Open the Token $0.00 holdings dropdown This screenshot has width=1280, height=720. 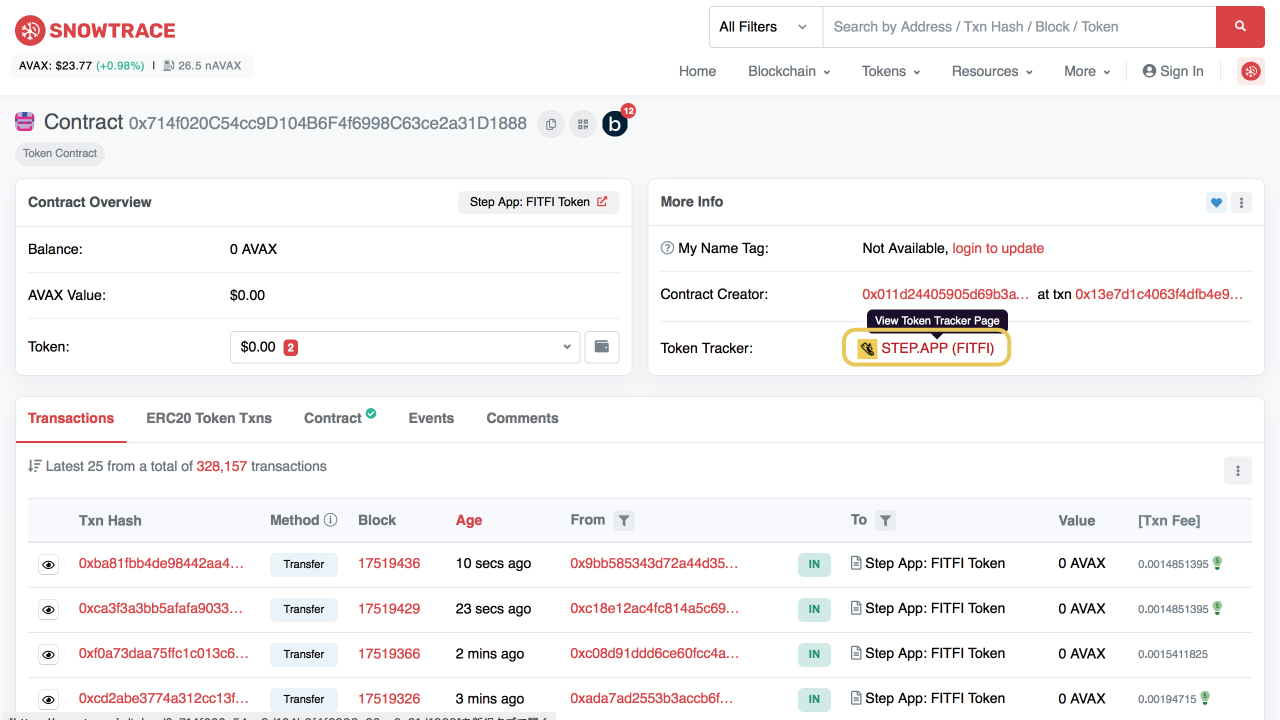(x=405, y=347)
